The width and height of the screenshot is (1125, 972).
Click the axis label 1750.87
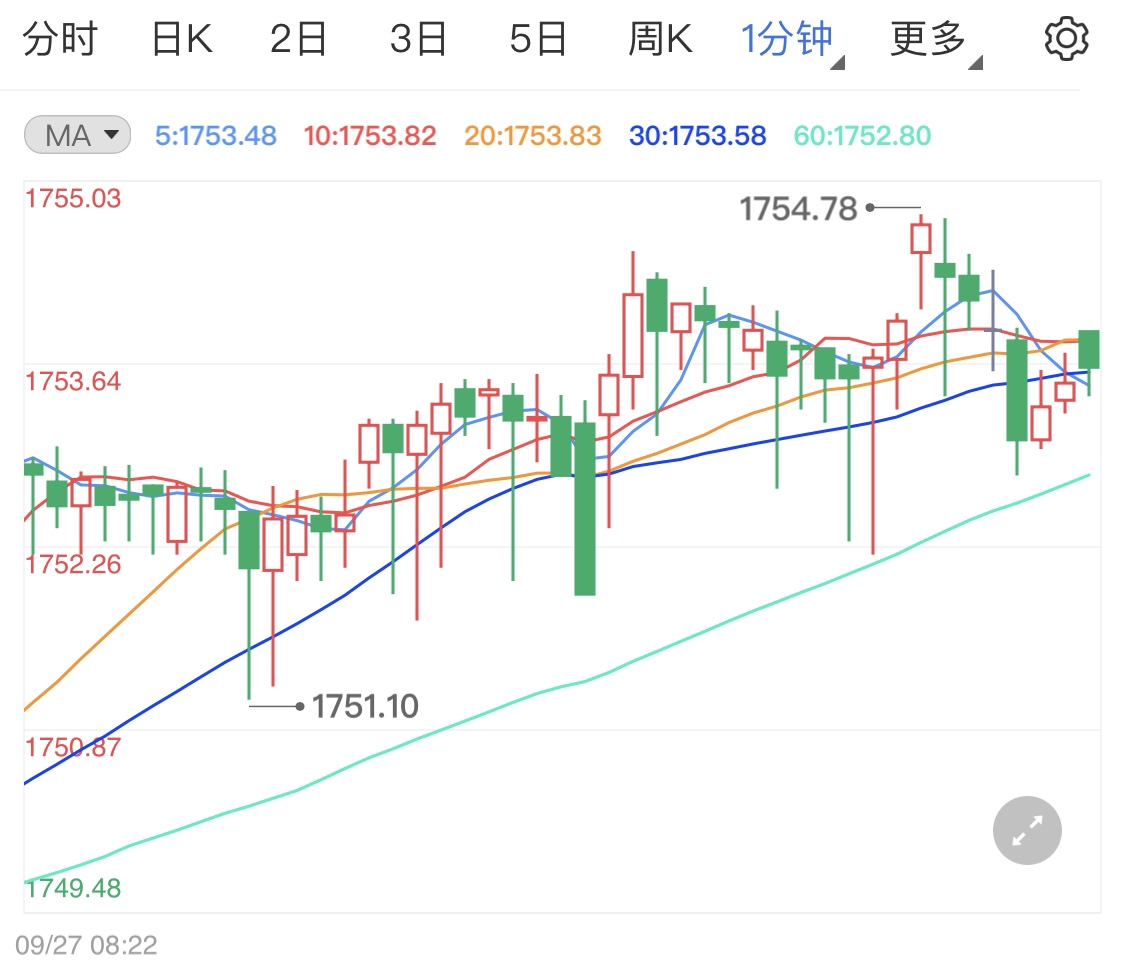[x=73, y=747]
